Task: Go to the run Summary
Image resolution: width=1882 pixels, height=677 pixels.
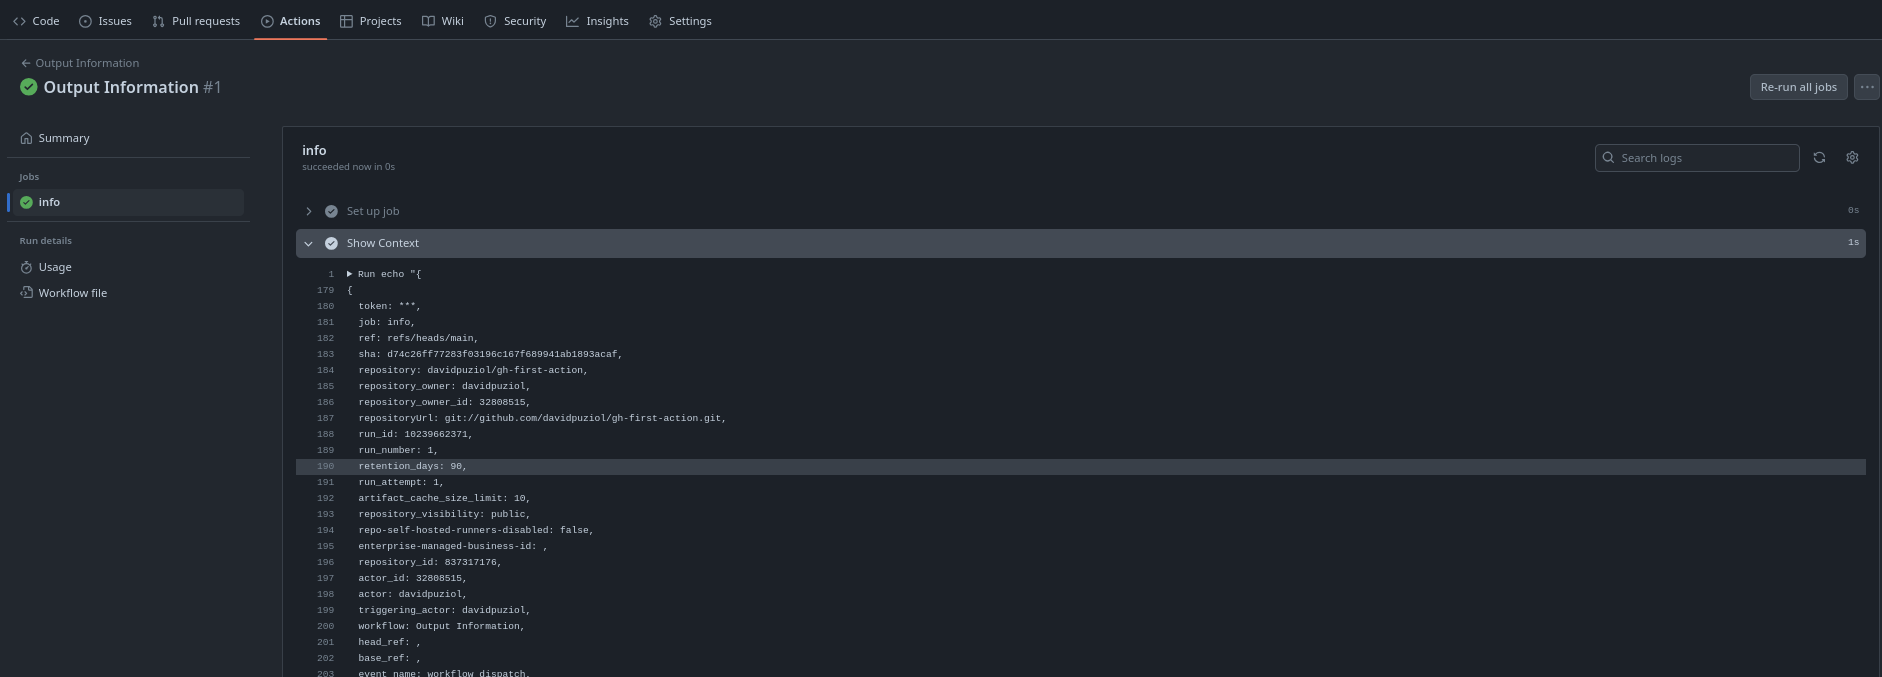Action: coord(63,137)
